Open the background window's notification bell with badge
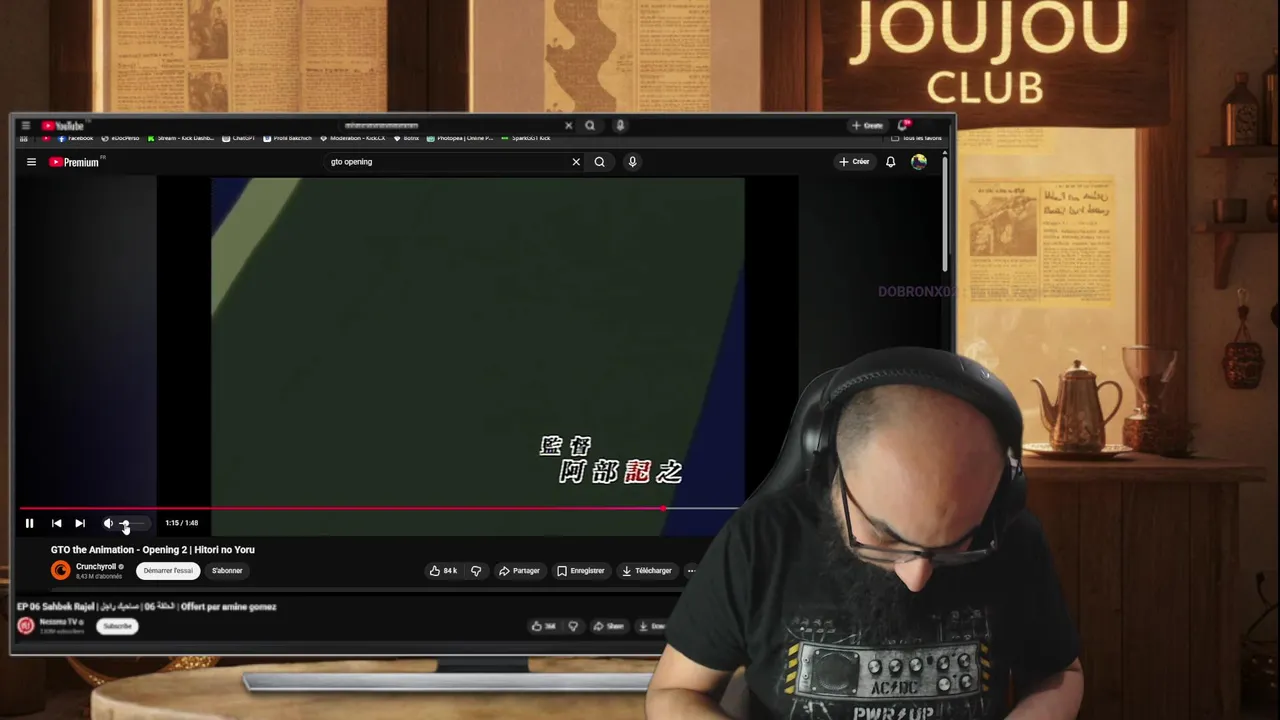The width and height of the screenshot is (1280, 720). (x=903, y=125)
